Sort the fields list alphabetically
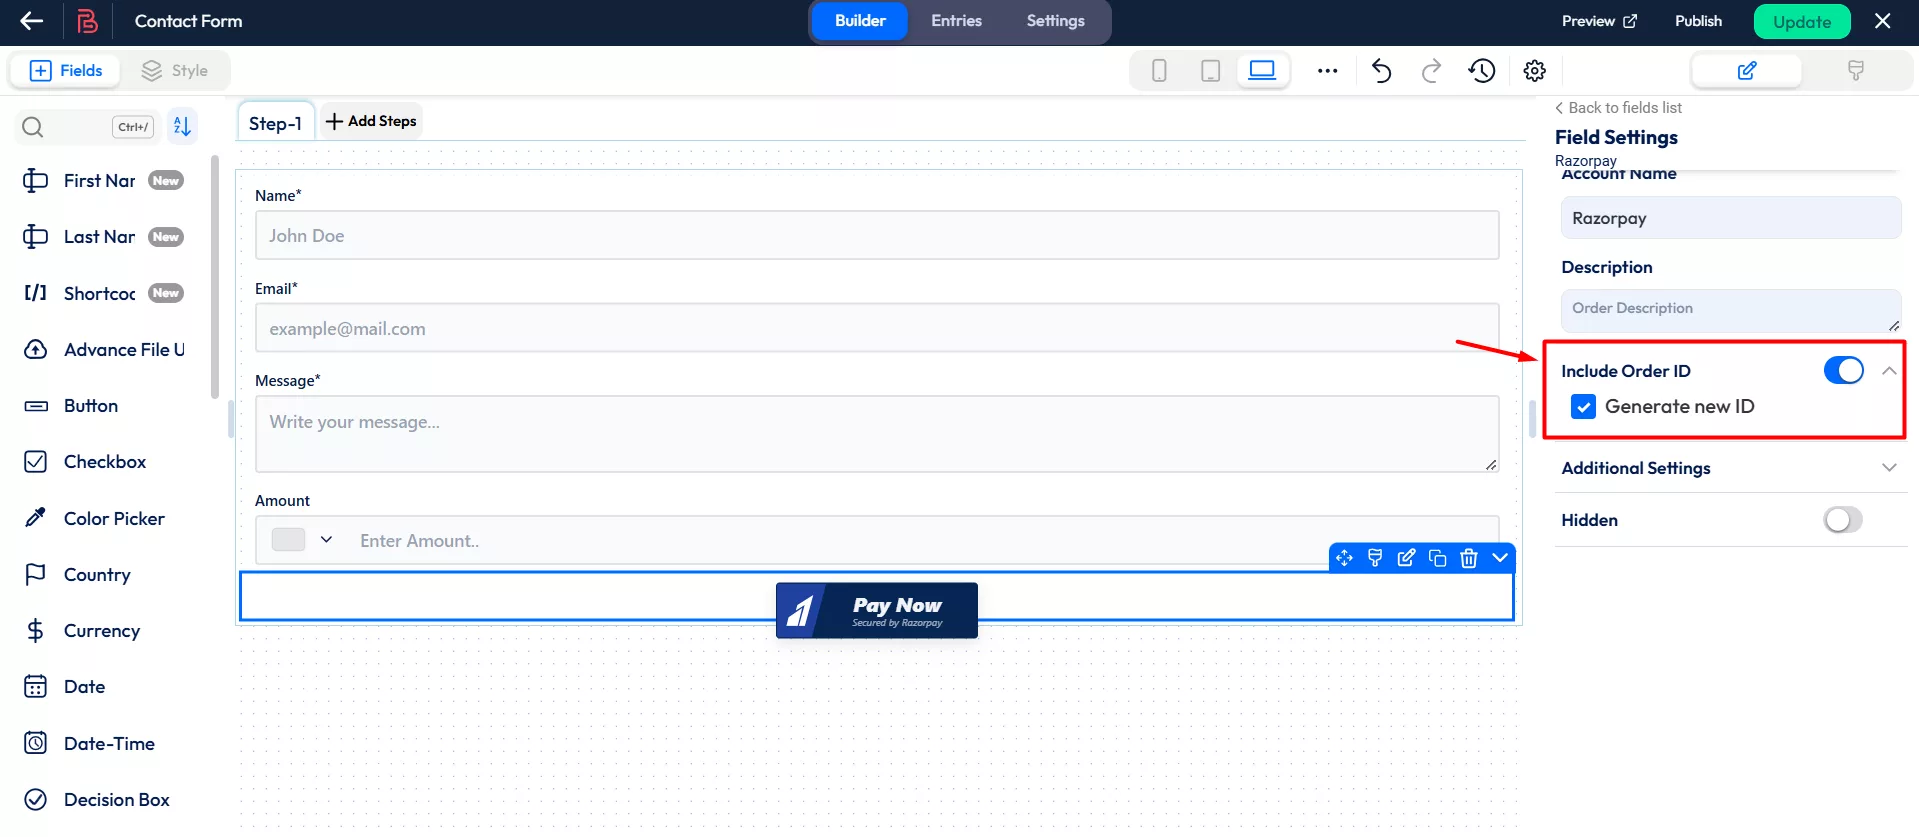 click(x=182, y=126)
